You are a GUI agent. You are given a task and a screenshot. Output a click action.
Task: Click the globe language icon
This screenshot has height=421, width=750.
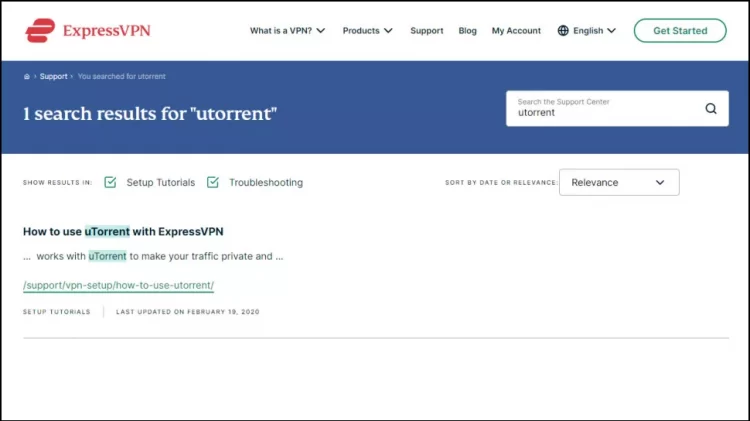[x=563, y=31]
